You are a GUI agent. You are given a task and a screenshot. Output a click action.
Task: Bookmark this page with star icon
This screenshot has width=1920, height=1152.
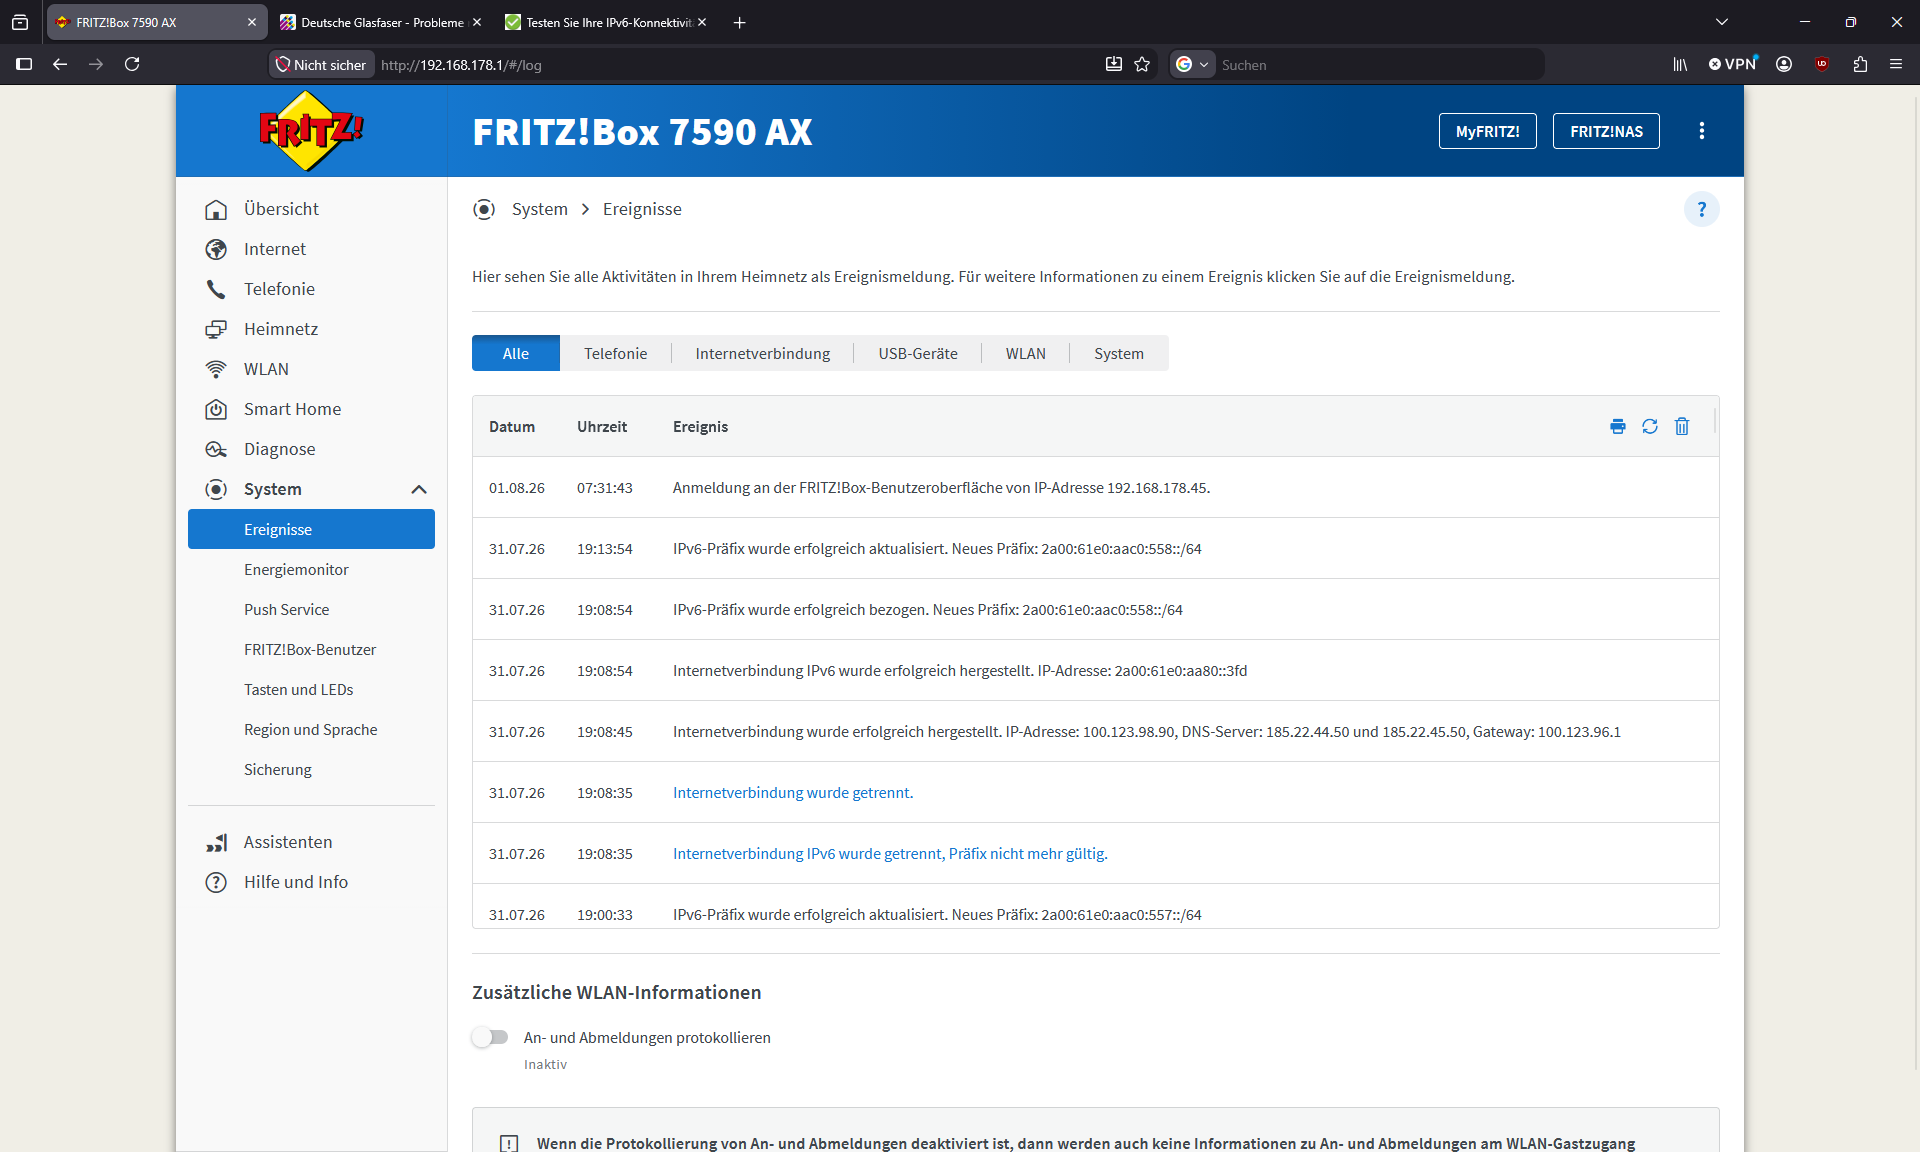click(x=1142, y=64)
